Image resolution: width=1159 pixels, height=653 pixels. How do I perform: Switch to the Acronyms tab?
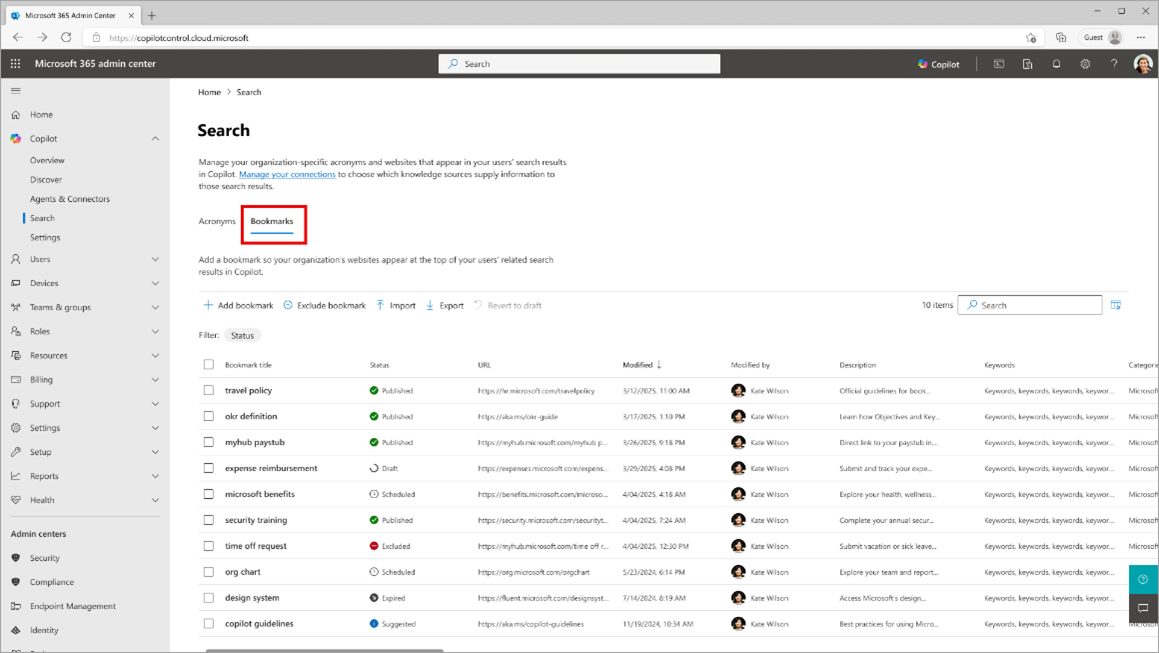point(217,221)
